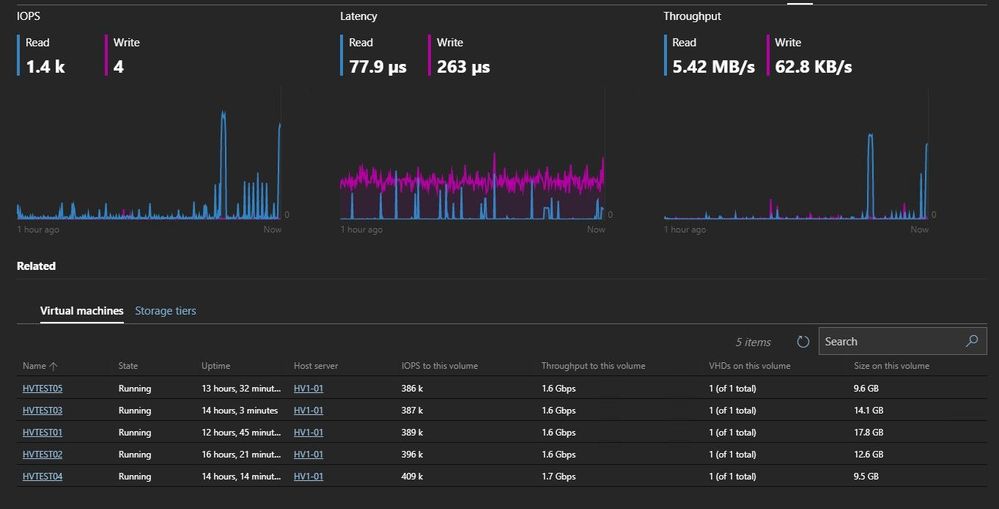Open HVTEST04 virtual machine details
The image size is (999, 509).
coord(42,477)
